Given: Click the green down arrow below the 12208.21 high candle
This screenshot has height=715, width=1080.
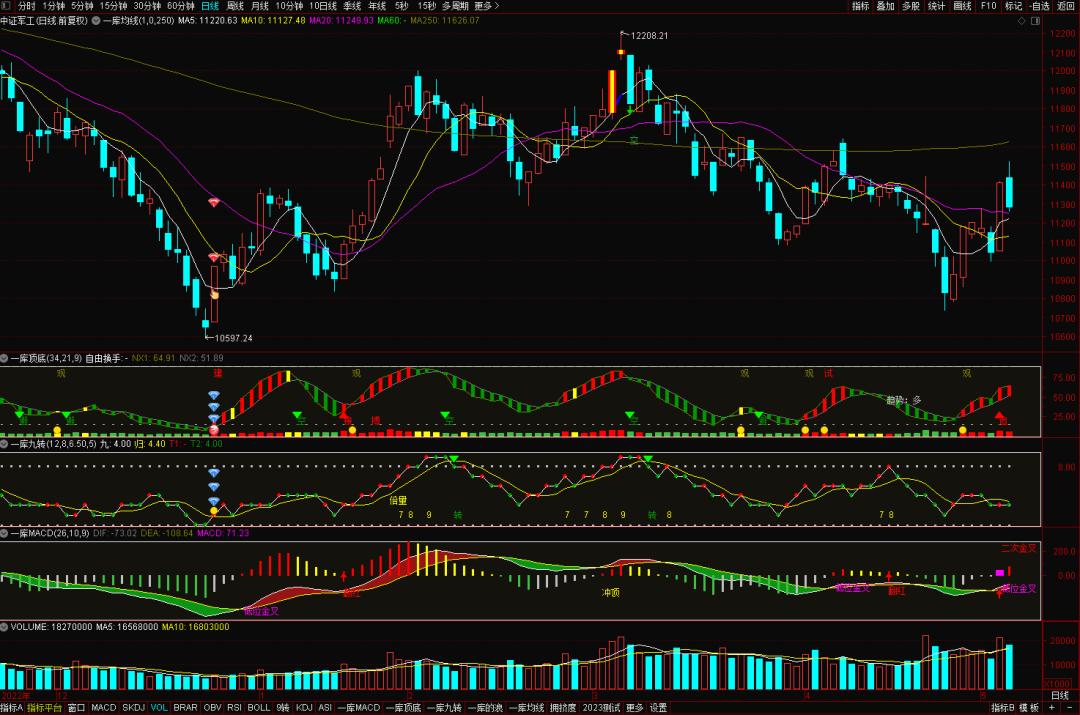Looking at the screenshot, I should (x=630, y=110).
